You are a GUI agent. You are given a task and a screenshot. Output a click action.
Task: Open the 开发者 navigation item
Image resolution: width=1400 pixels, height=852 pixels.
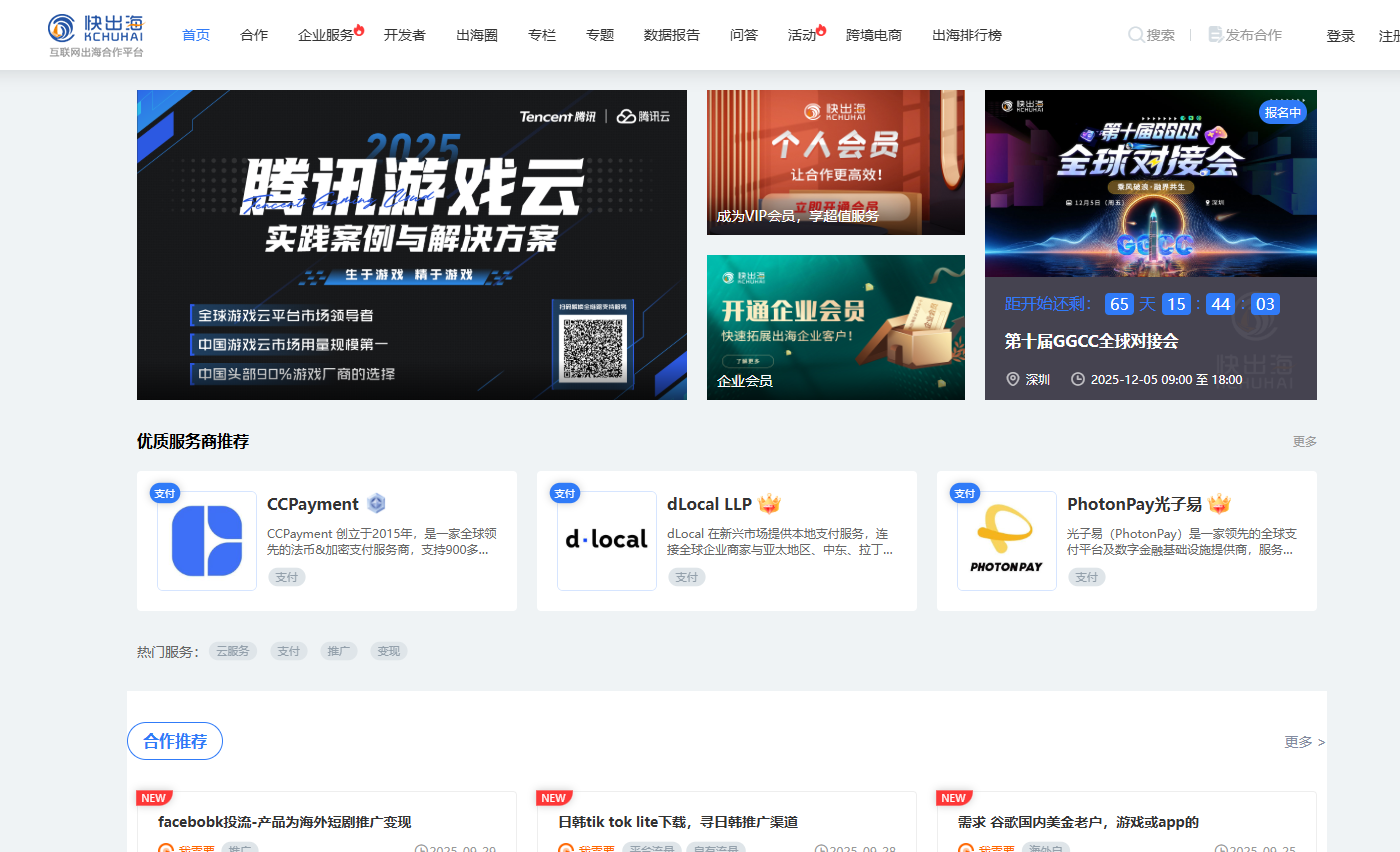tap(405, 35)
